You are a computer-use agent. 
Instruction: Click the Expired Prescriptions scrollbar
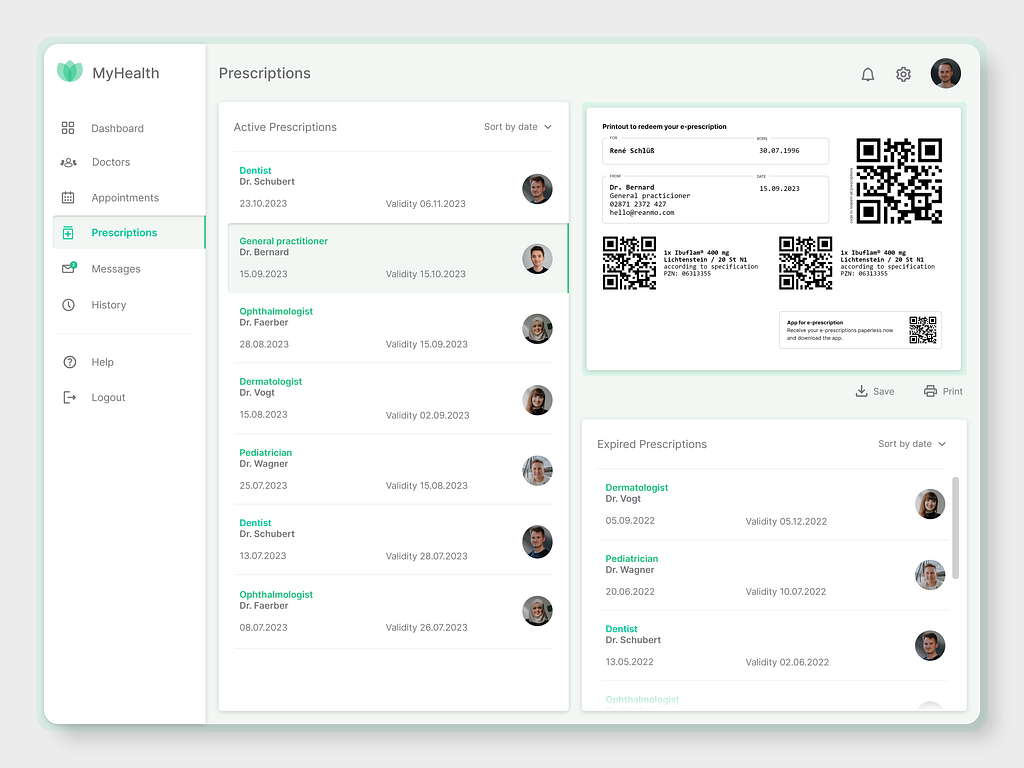[955, 527]
